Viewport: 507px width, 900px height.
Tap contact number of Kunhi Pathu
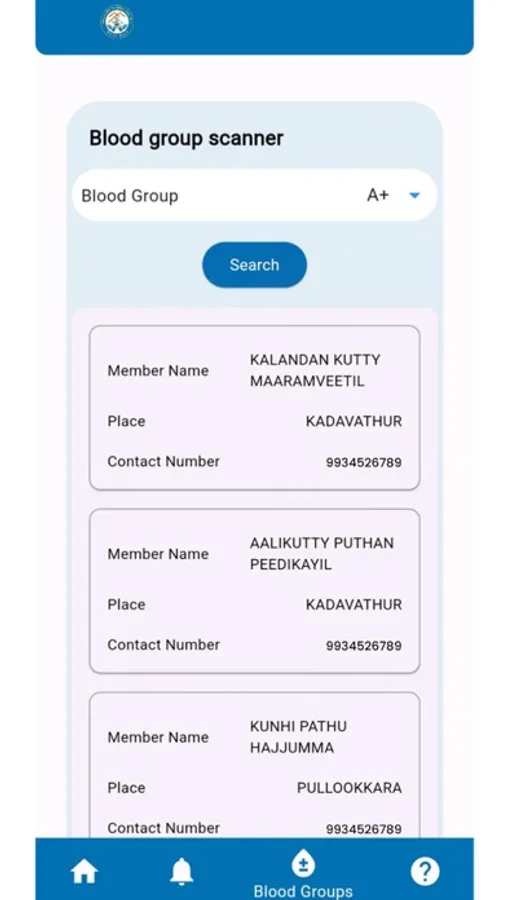pos(363,829)
